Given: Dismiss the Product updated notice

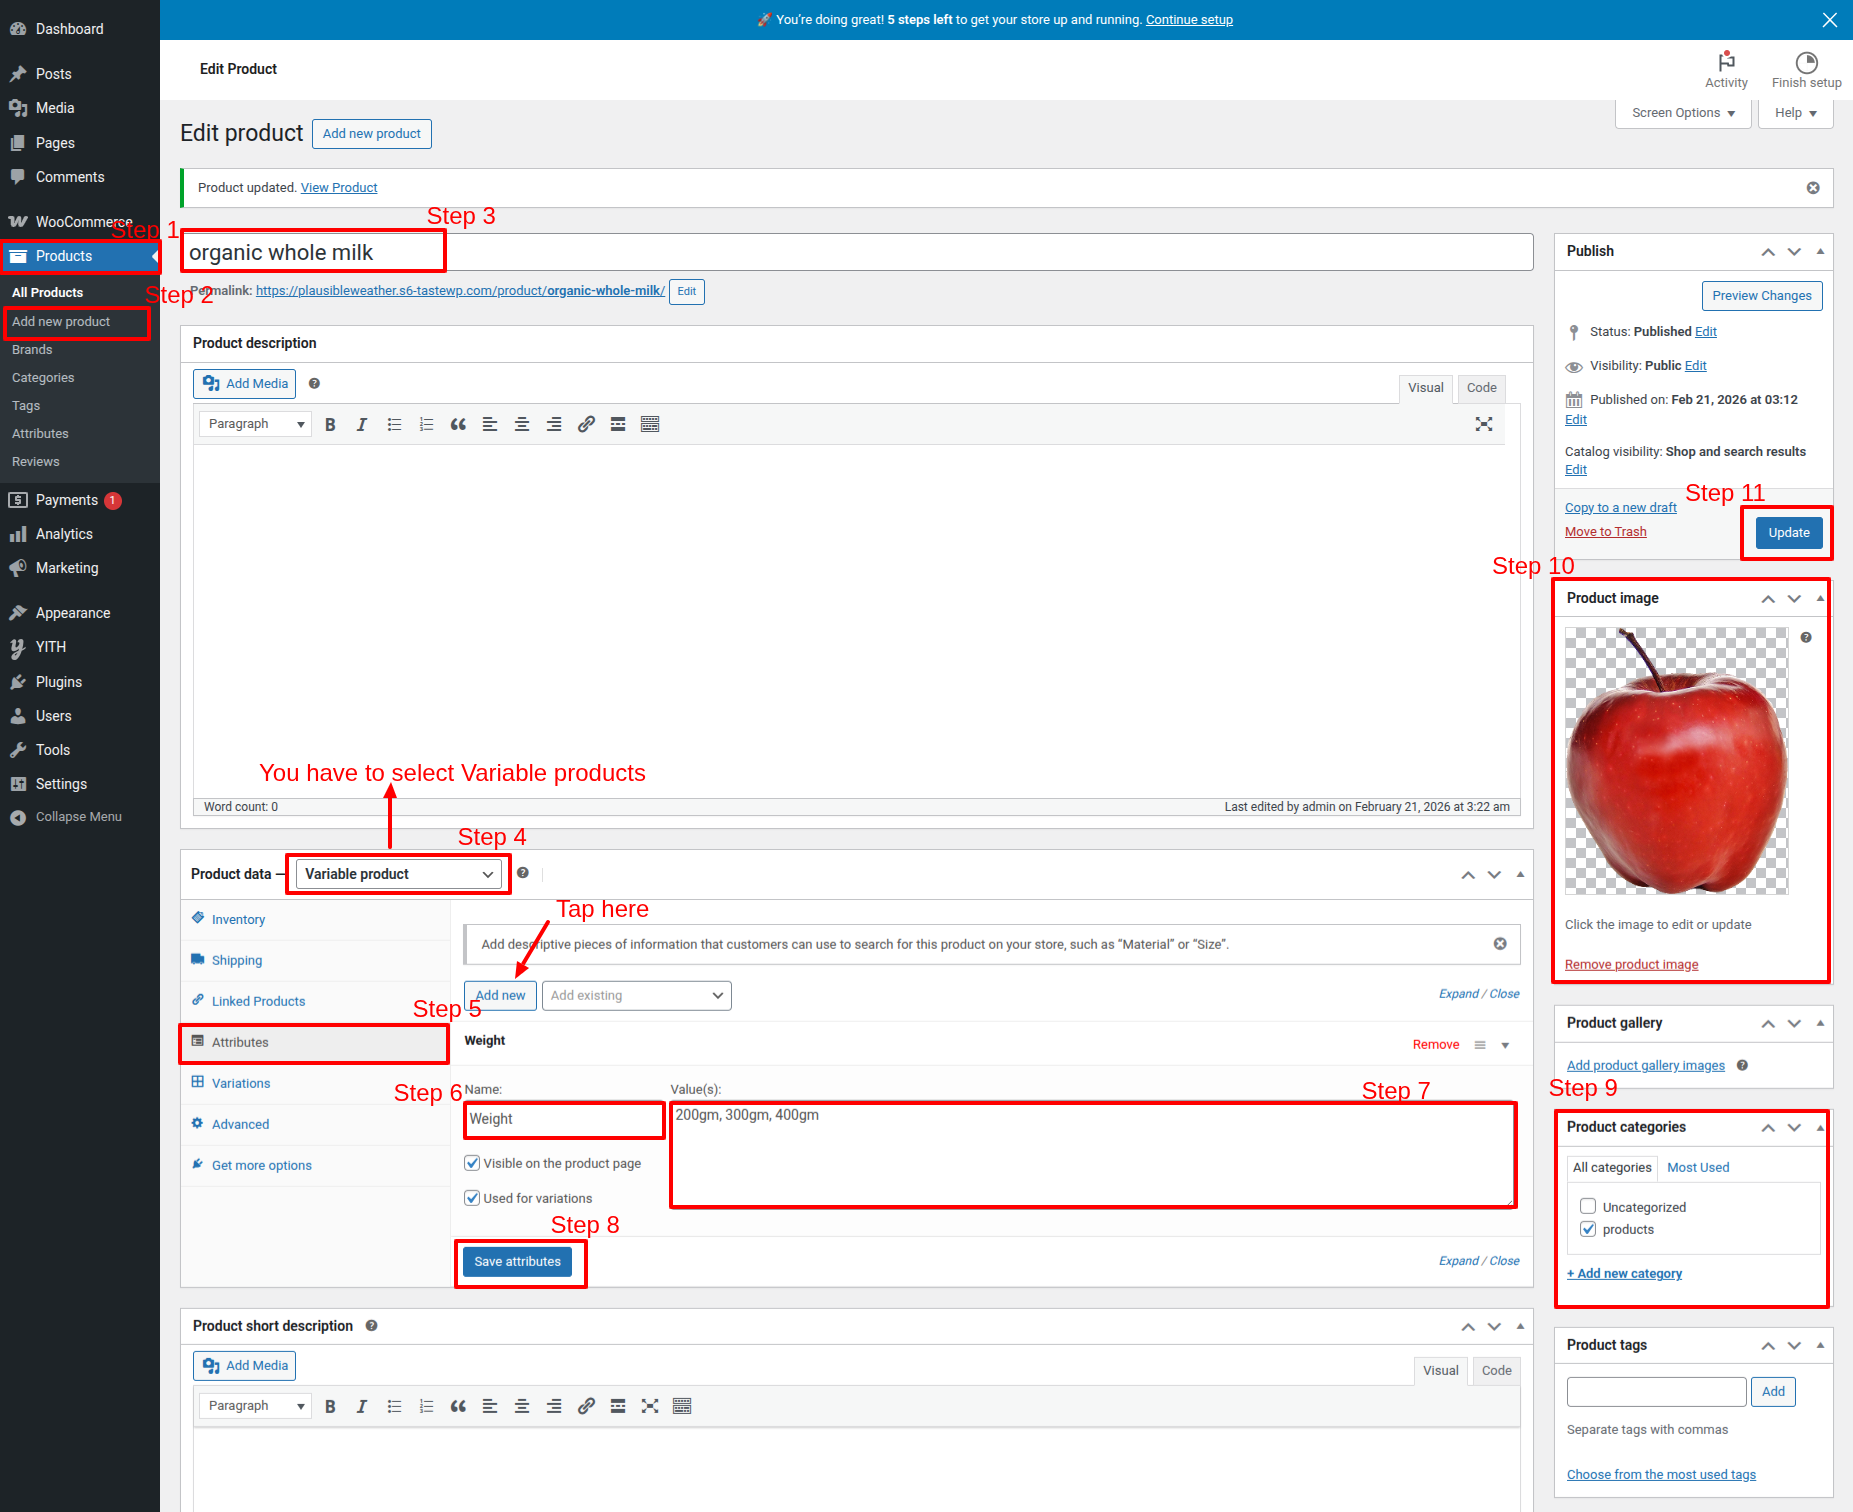Looking at the screenshot, I should (x=1813, y=188).
